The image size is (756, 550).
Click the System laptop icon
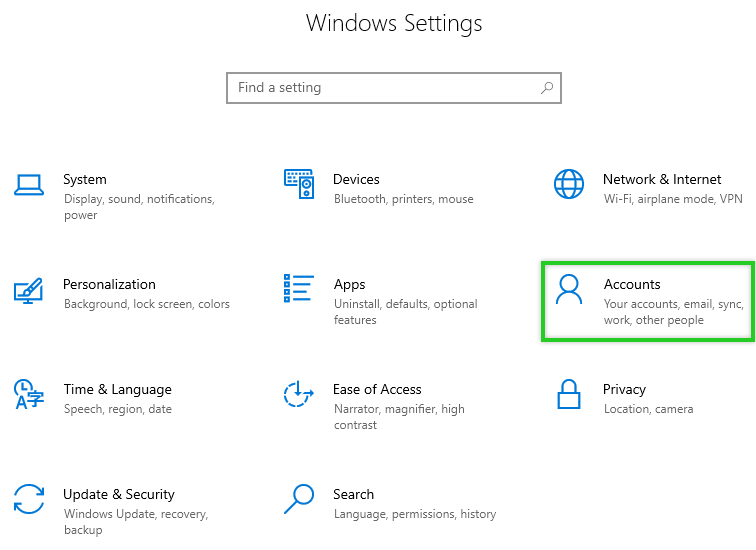tap(29, 184)
